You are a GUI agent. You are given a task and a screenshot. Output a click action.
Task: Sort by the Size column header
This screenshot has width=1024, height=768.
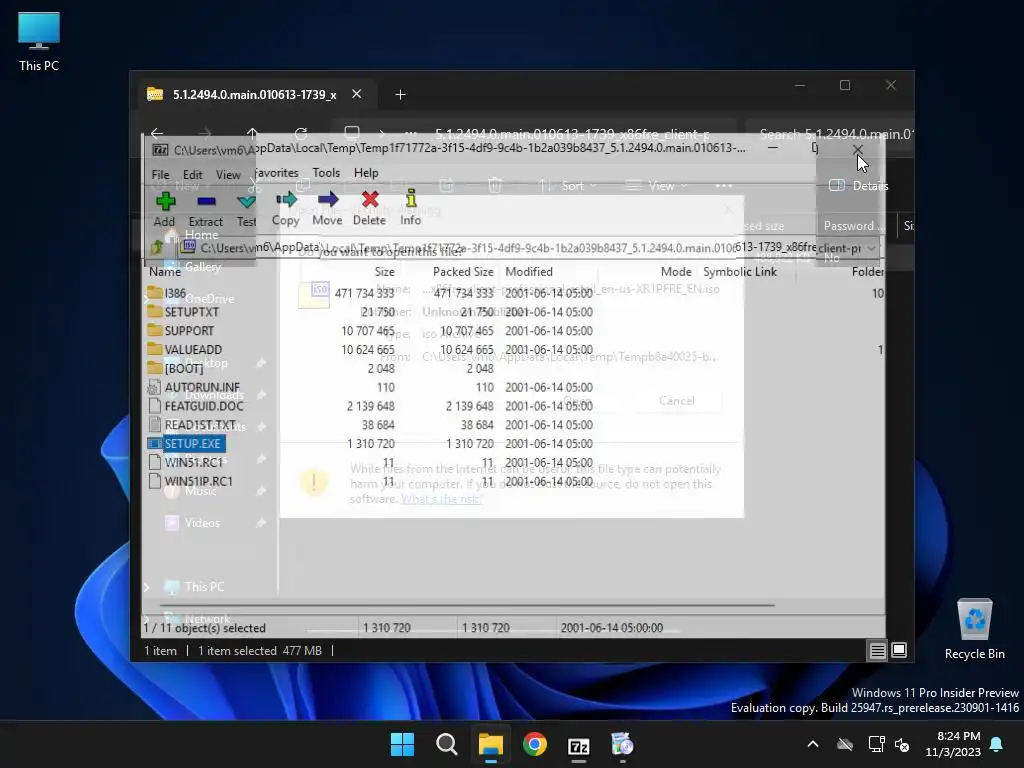point(384,272)
